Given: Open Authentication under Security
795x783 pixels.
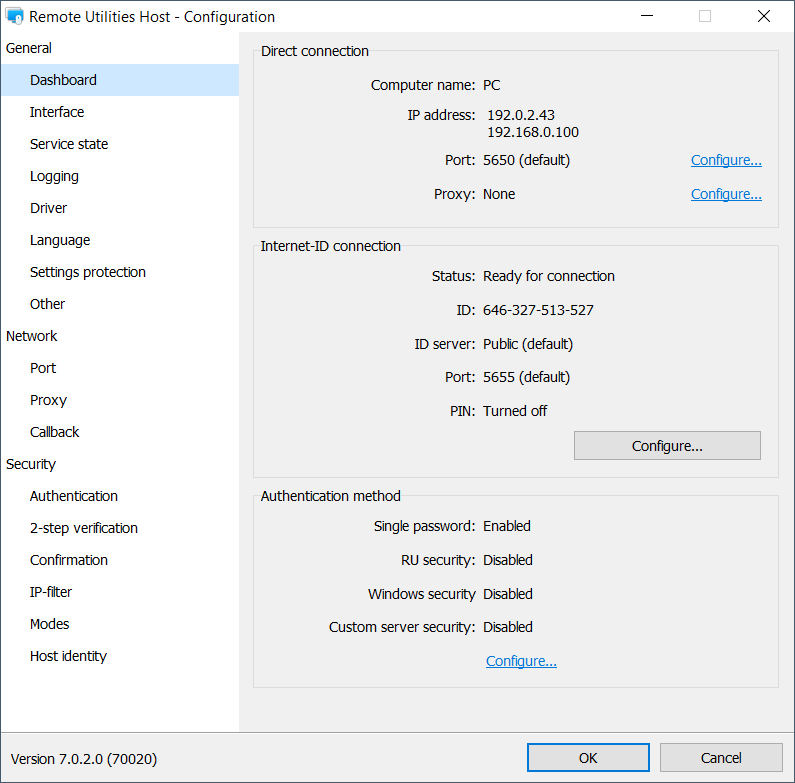Looking at the screenshot, I should pos(74,496).
